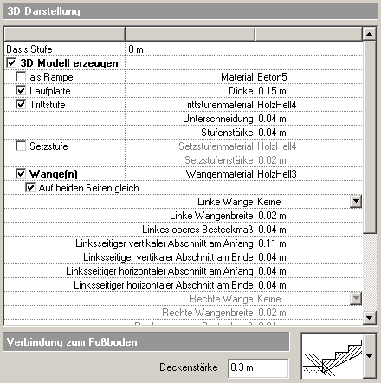
Task: Toggle the 3D Modell erzeugen checkbox
Action: (x=11, y=63)
